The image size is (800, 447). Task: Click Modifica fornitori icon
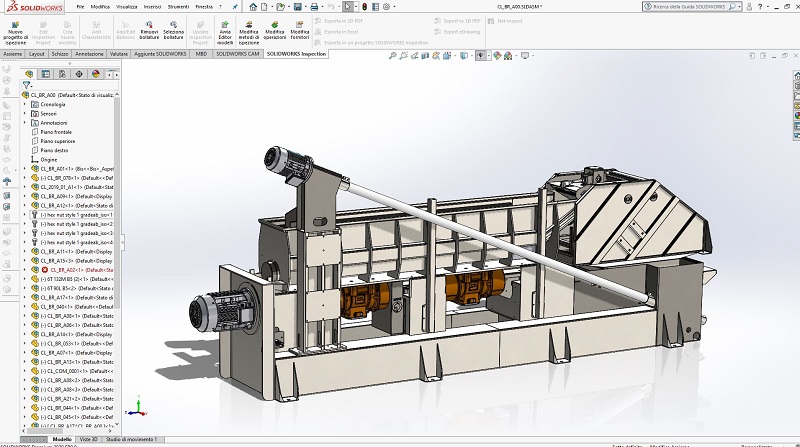pos(300,23)
